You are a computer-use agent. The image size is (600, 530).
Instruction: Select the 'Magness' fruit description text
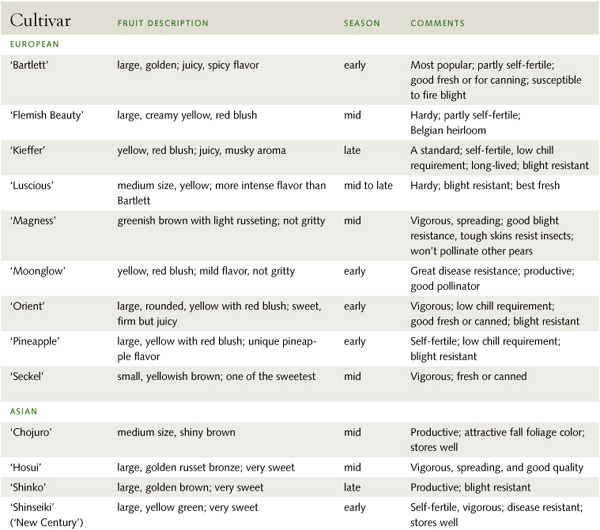[x=221, y=221]
